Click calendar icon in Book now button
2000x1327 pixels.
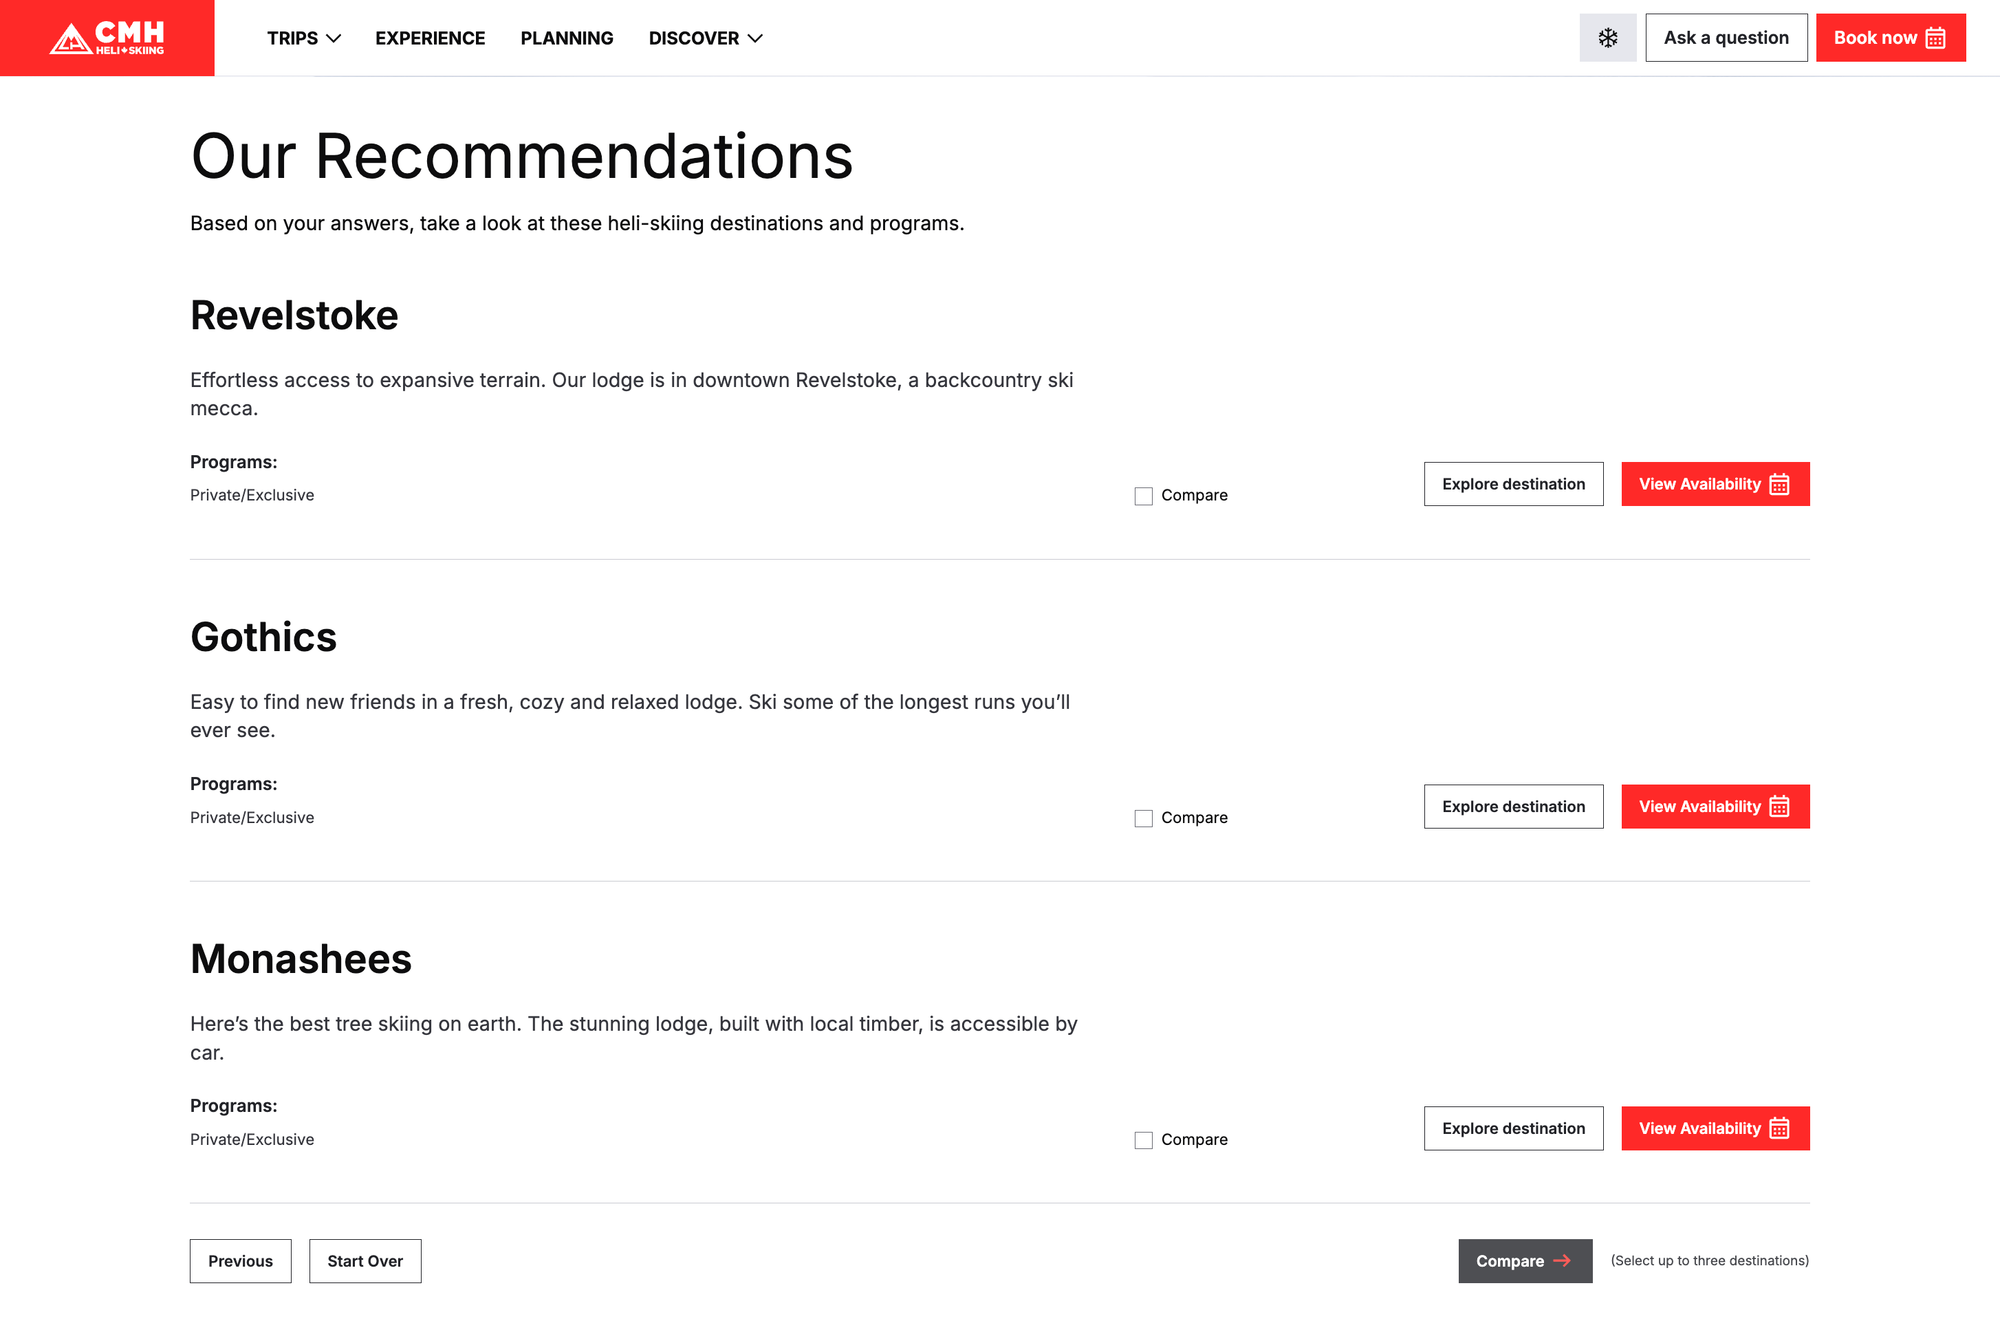(x=1936, y=38)
